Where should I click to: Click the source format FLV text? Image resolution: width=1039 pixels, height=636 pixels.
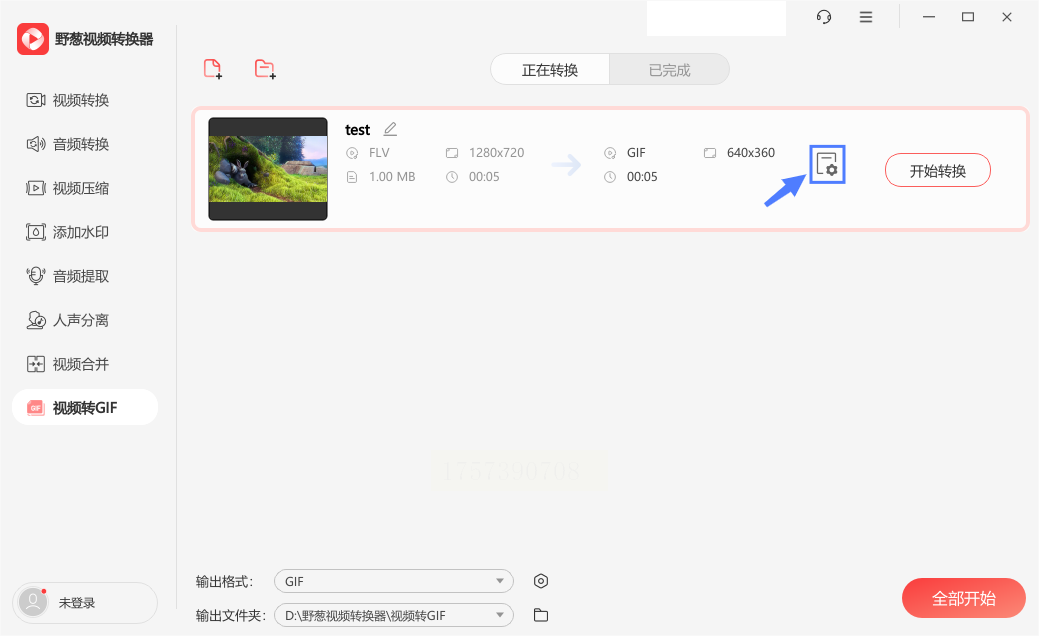(x=379, y=153)
